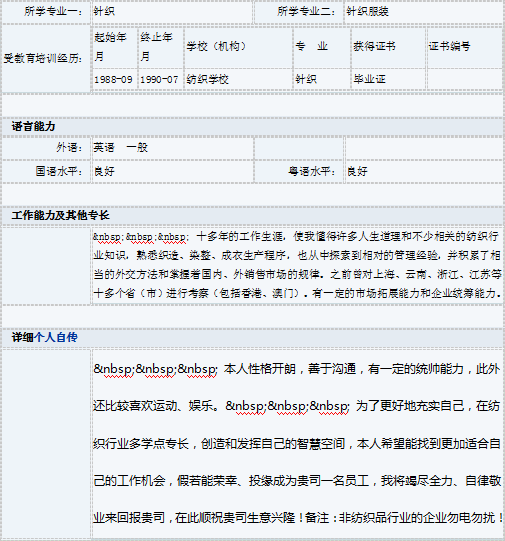
Task: Click the empty 证书编号 value cell
Action: pyautogui.click(x=464, y=79)
